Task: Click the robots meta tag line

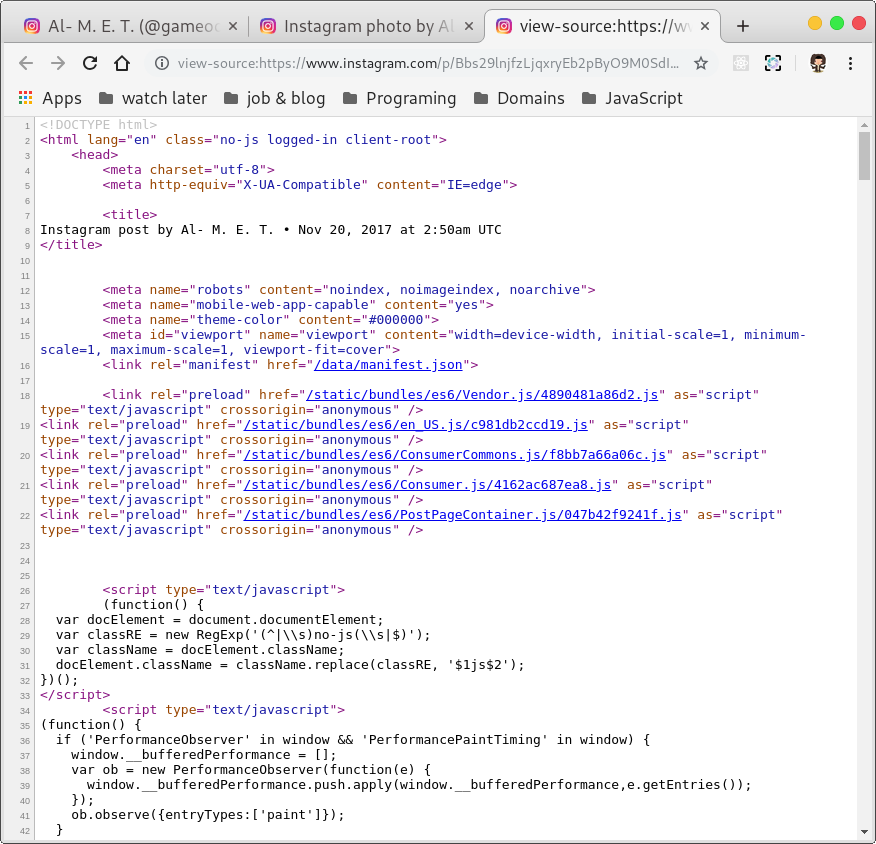Action: [x=349, y=290]
